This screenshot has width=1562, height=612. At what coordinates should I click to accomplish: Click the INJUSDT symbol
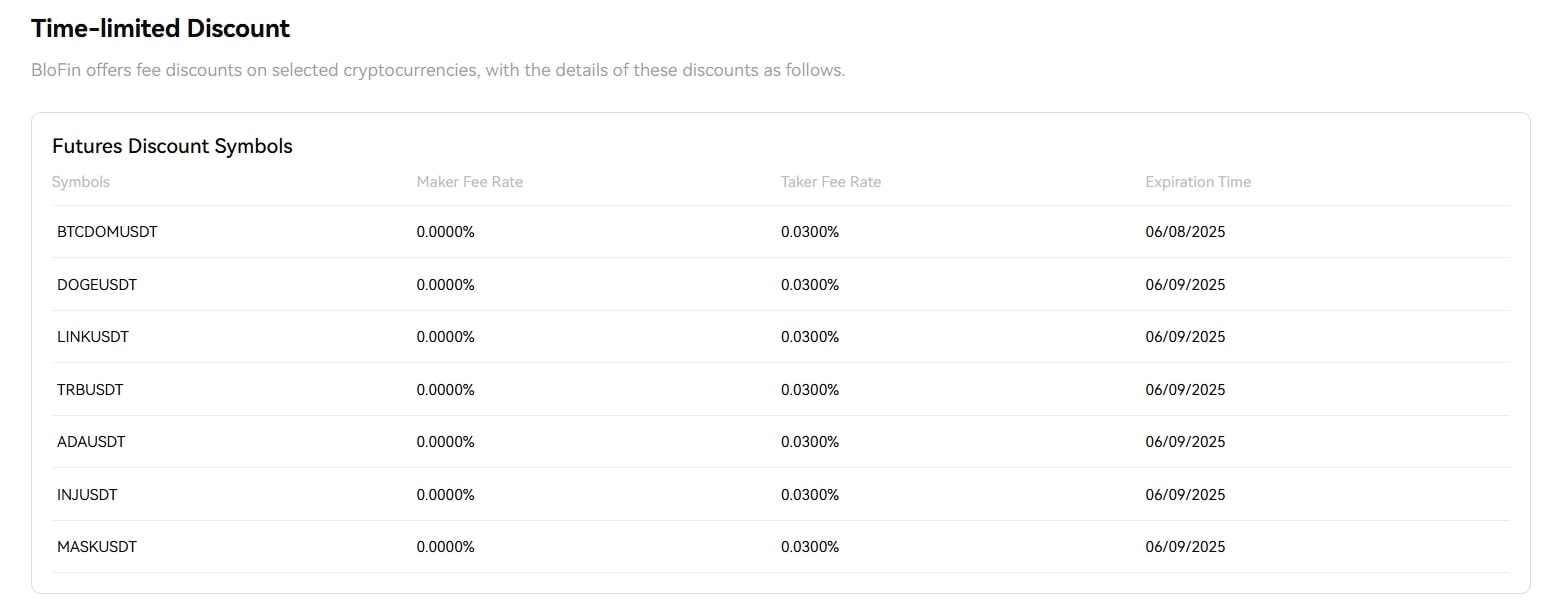(x=87, y=495)
